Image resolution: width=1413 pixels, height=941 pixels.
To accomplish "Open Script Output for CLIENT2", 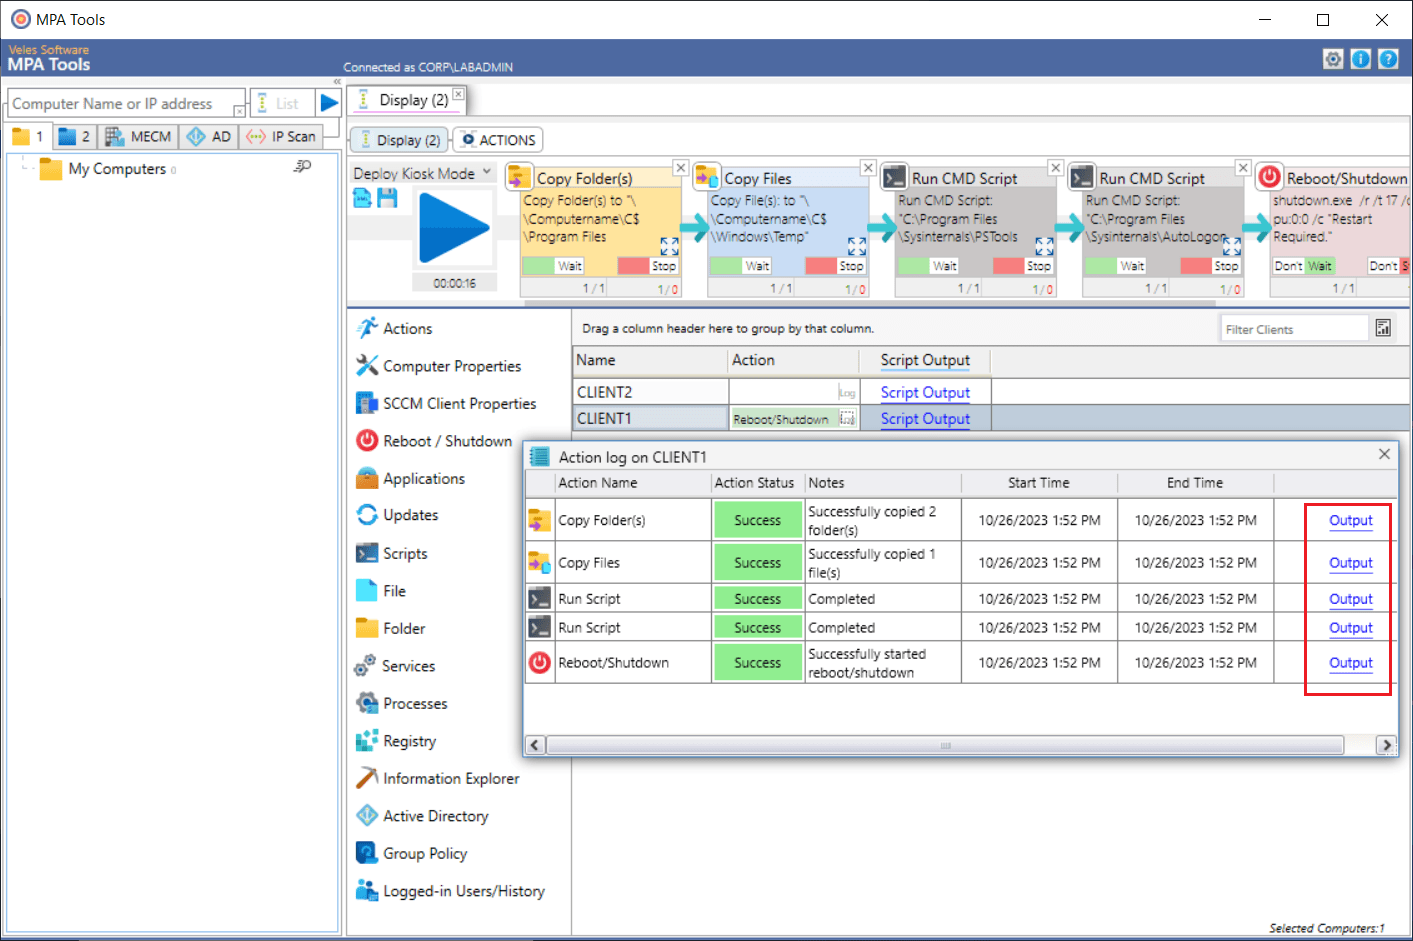I will (925, 393).
